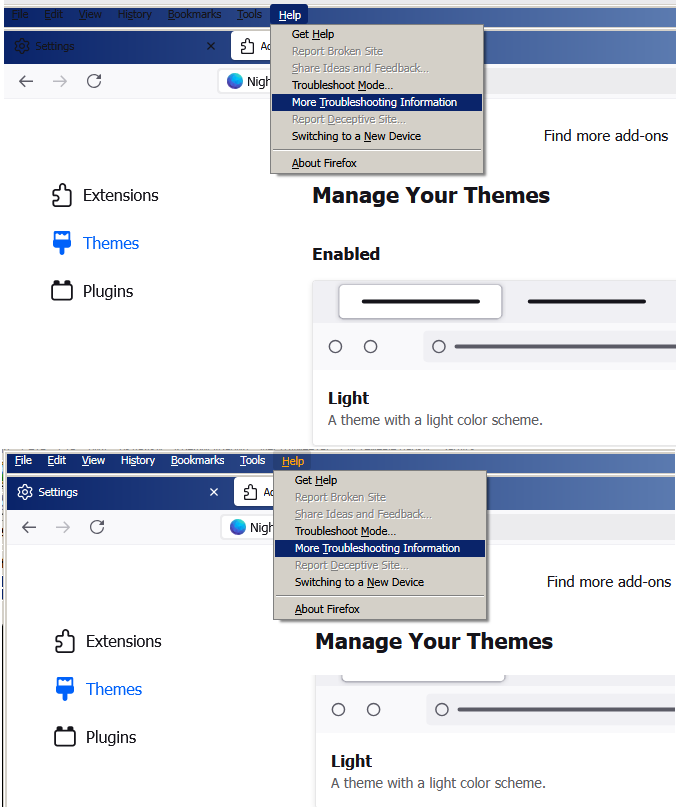Open the File menu in bottom screenshot
The height and width of the screenshot is (807, 676).
pyautogui.click(x=23, y=460)
